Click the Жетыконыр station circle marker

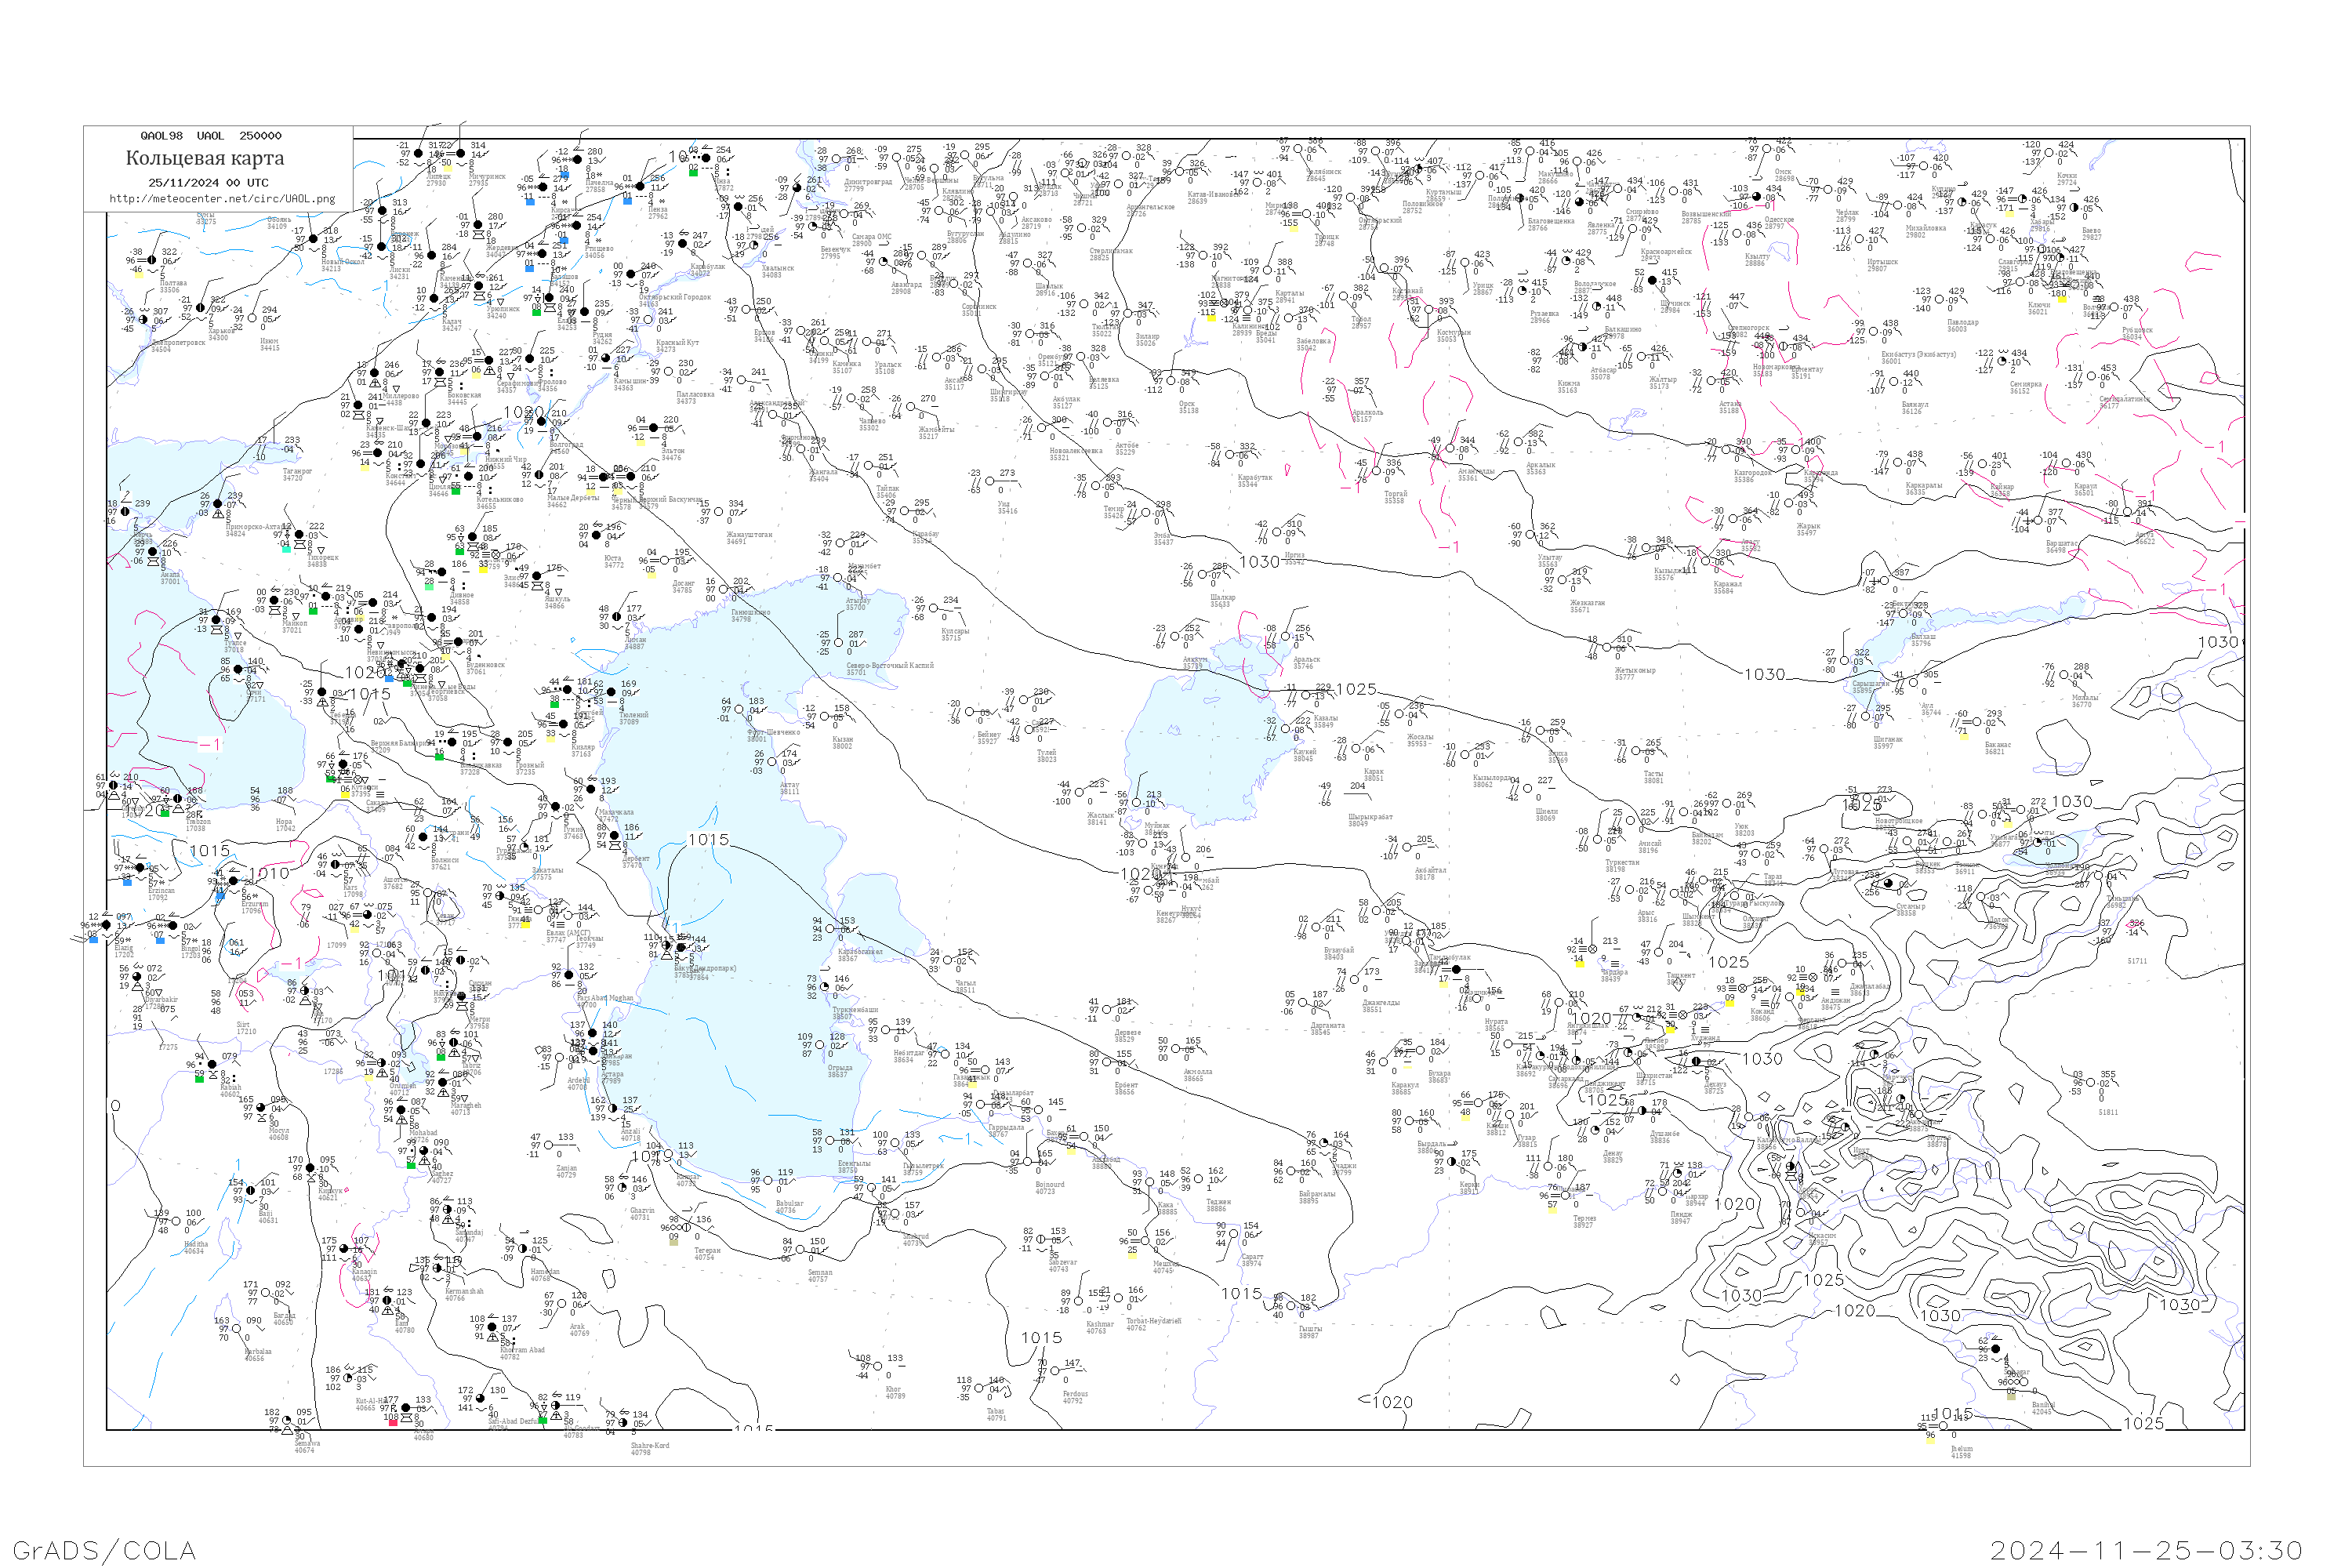[x=1608, y=647]
